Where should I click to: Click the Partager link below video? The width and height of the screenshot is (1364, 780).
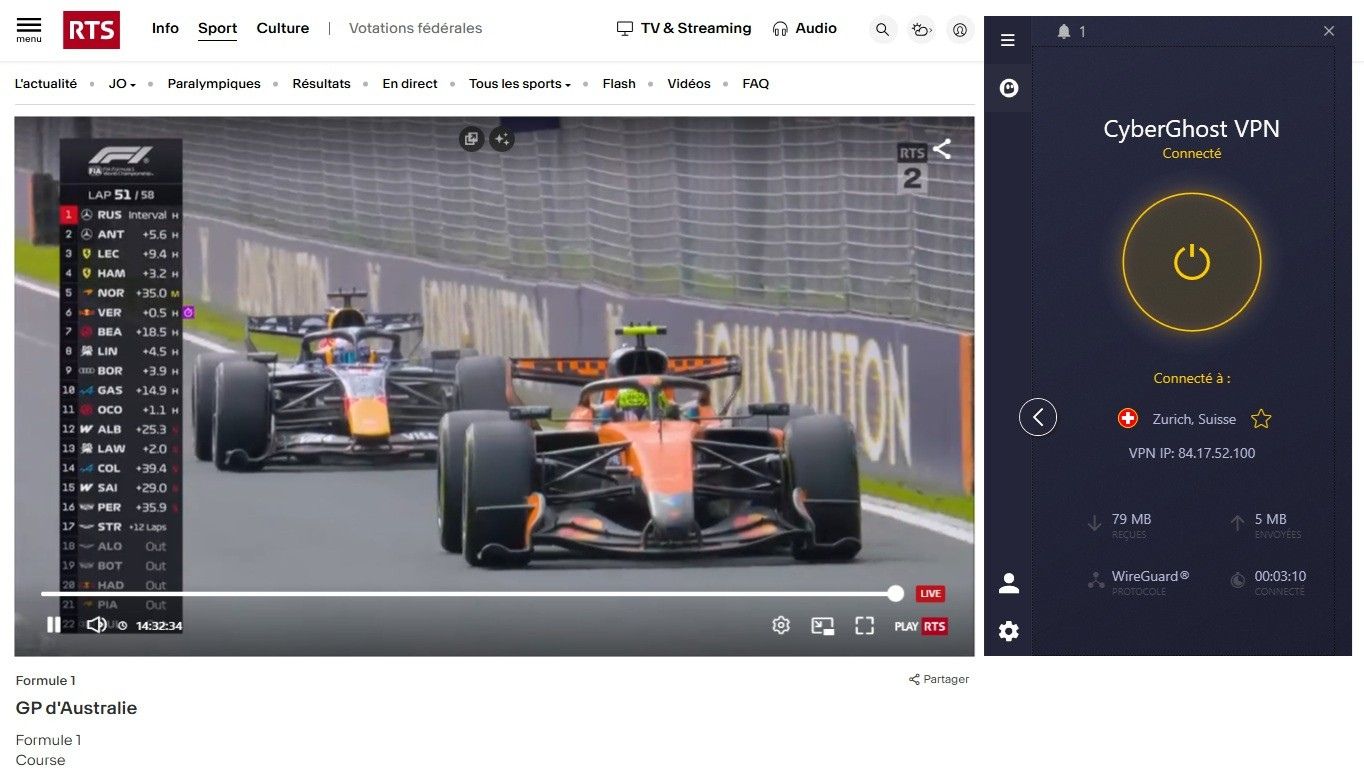pos(939,679)
